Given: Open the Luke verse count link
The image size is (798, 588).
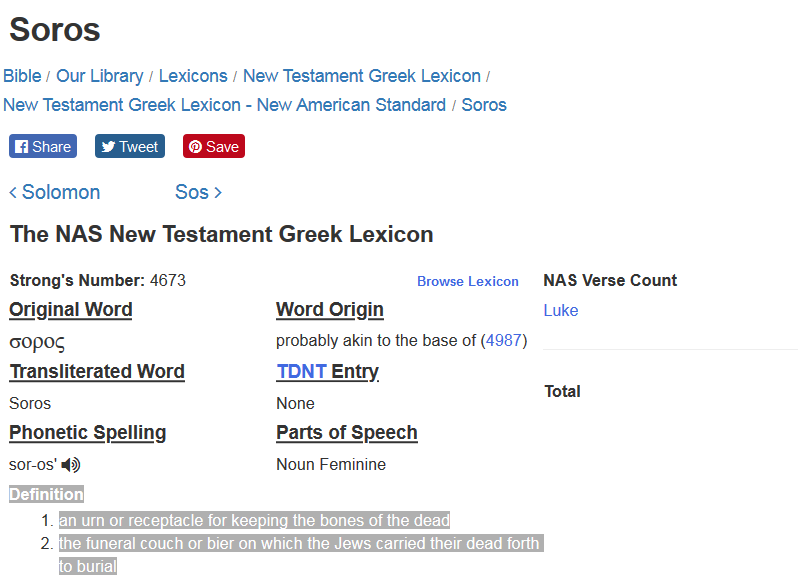Looking at the screenshot, I should point(561,311).
